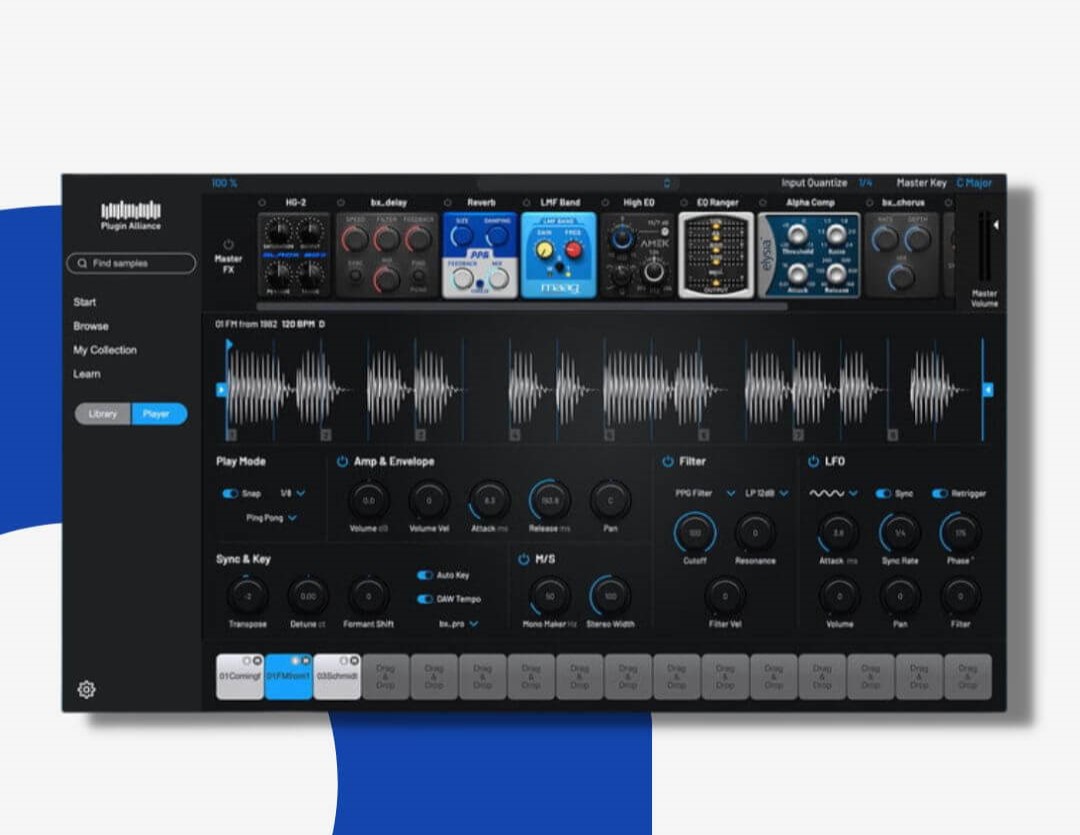Switch to the Library tab
Viewport: 1080px width, 835px height.
click(x=103, y=414)
